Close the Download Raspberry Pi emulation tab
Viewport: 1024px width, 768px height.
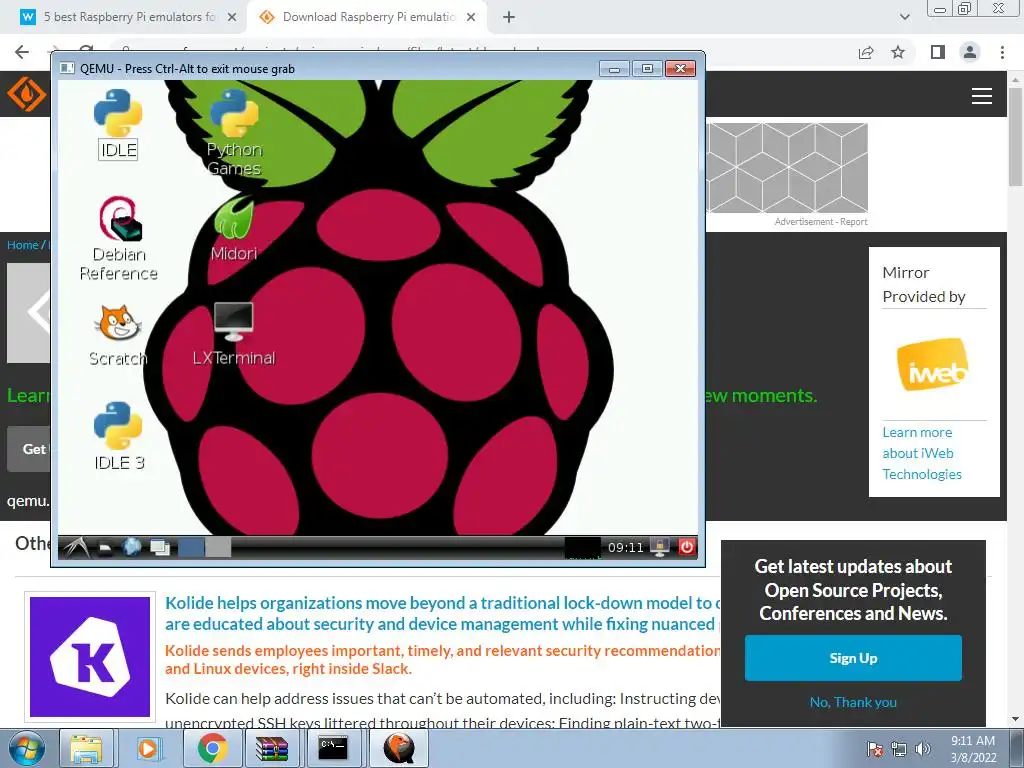click(471, 17)
